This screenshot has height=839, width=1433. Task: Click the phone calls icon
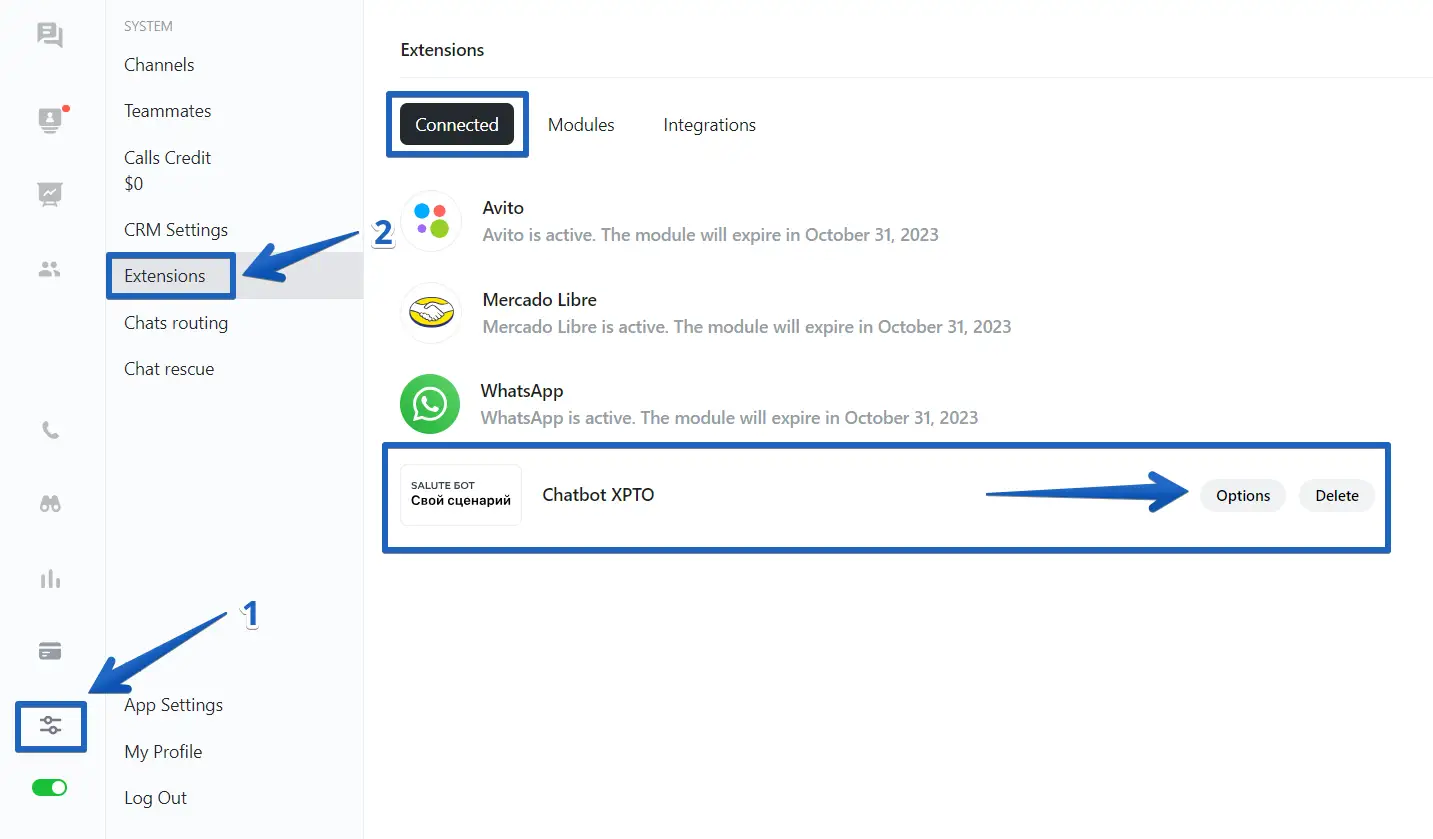(x=50, y=431)
